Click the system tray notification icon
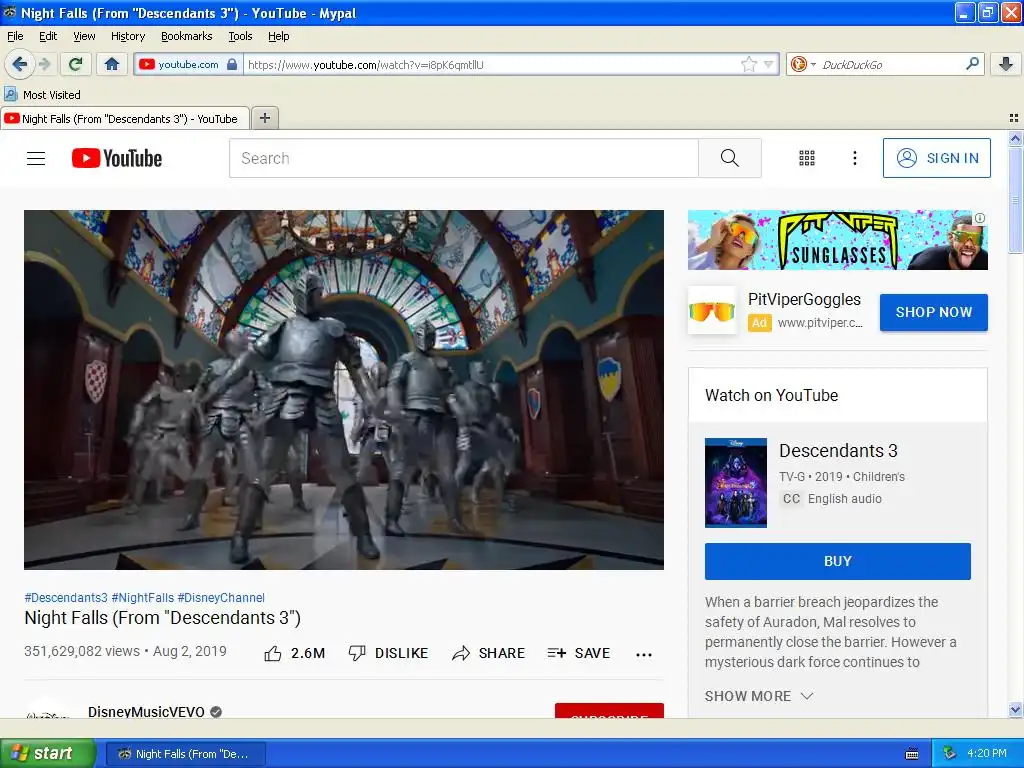1024x768 pixels. [x=949, y=753]
